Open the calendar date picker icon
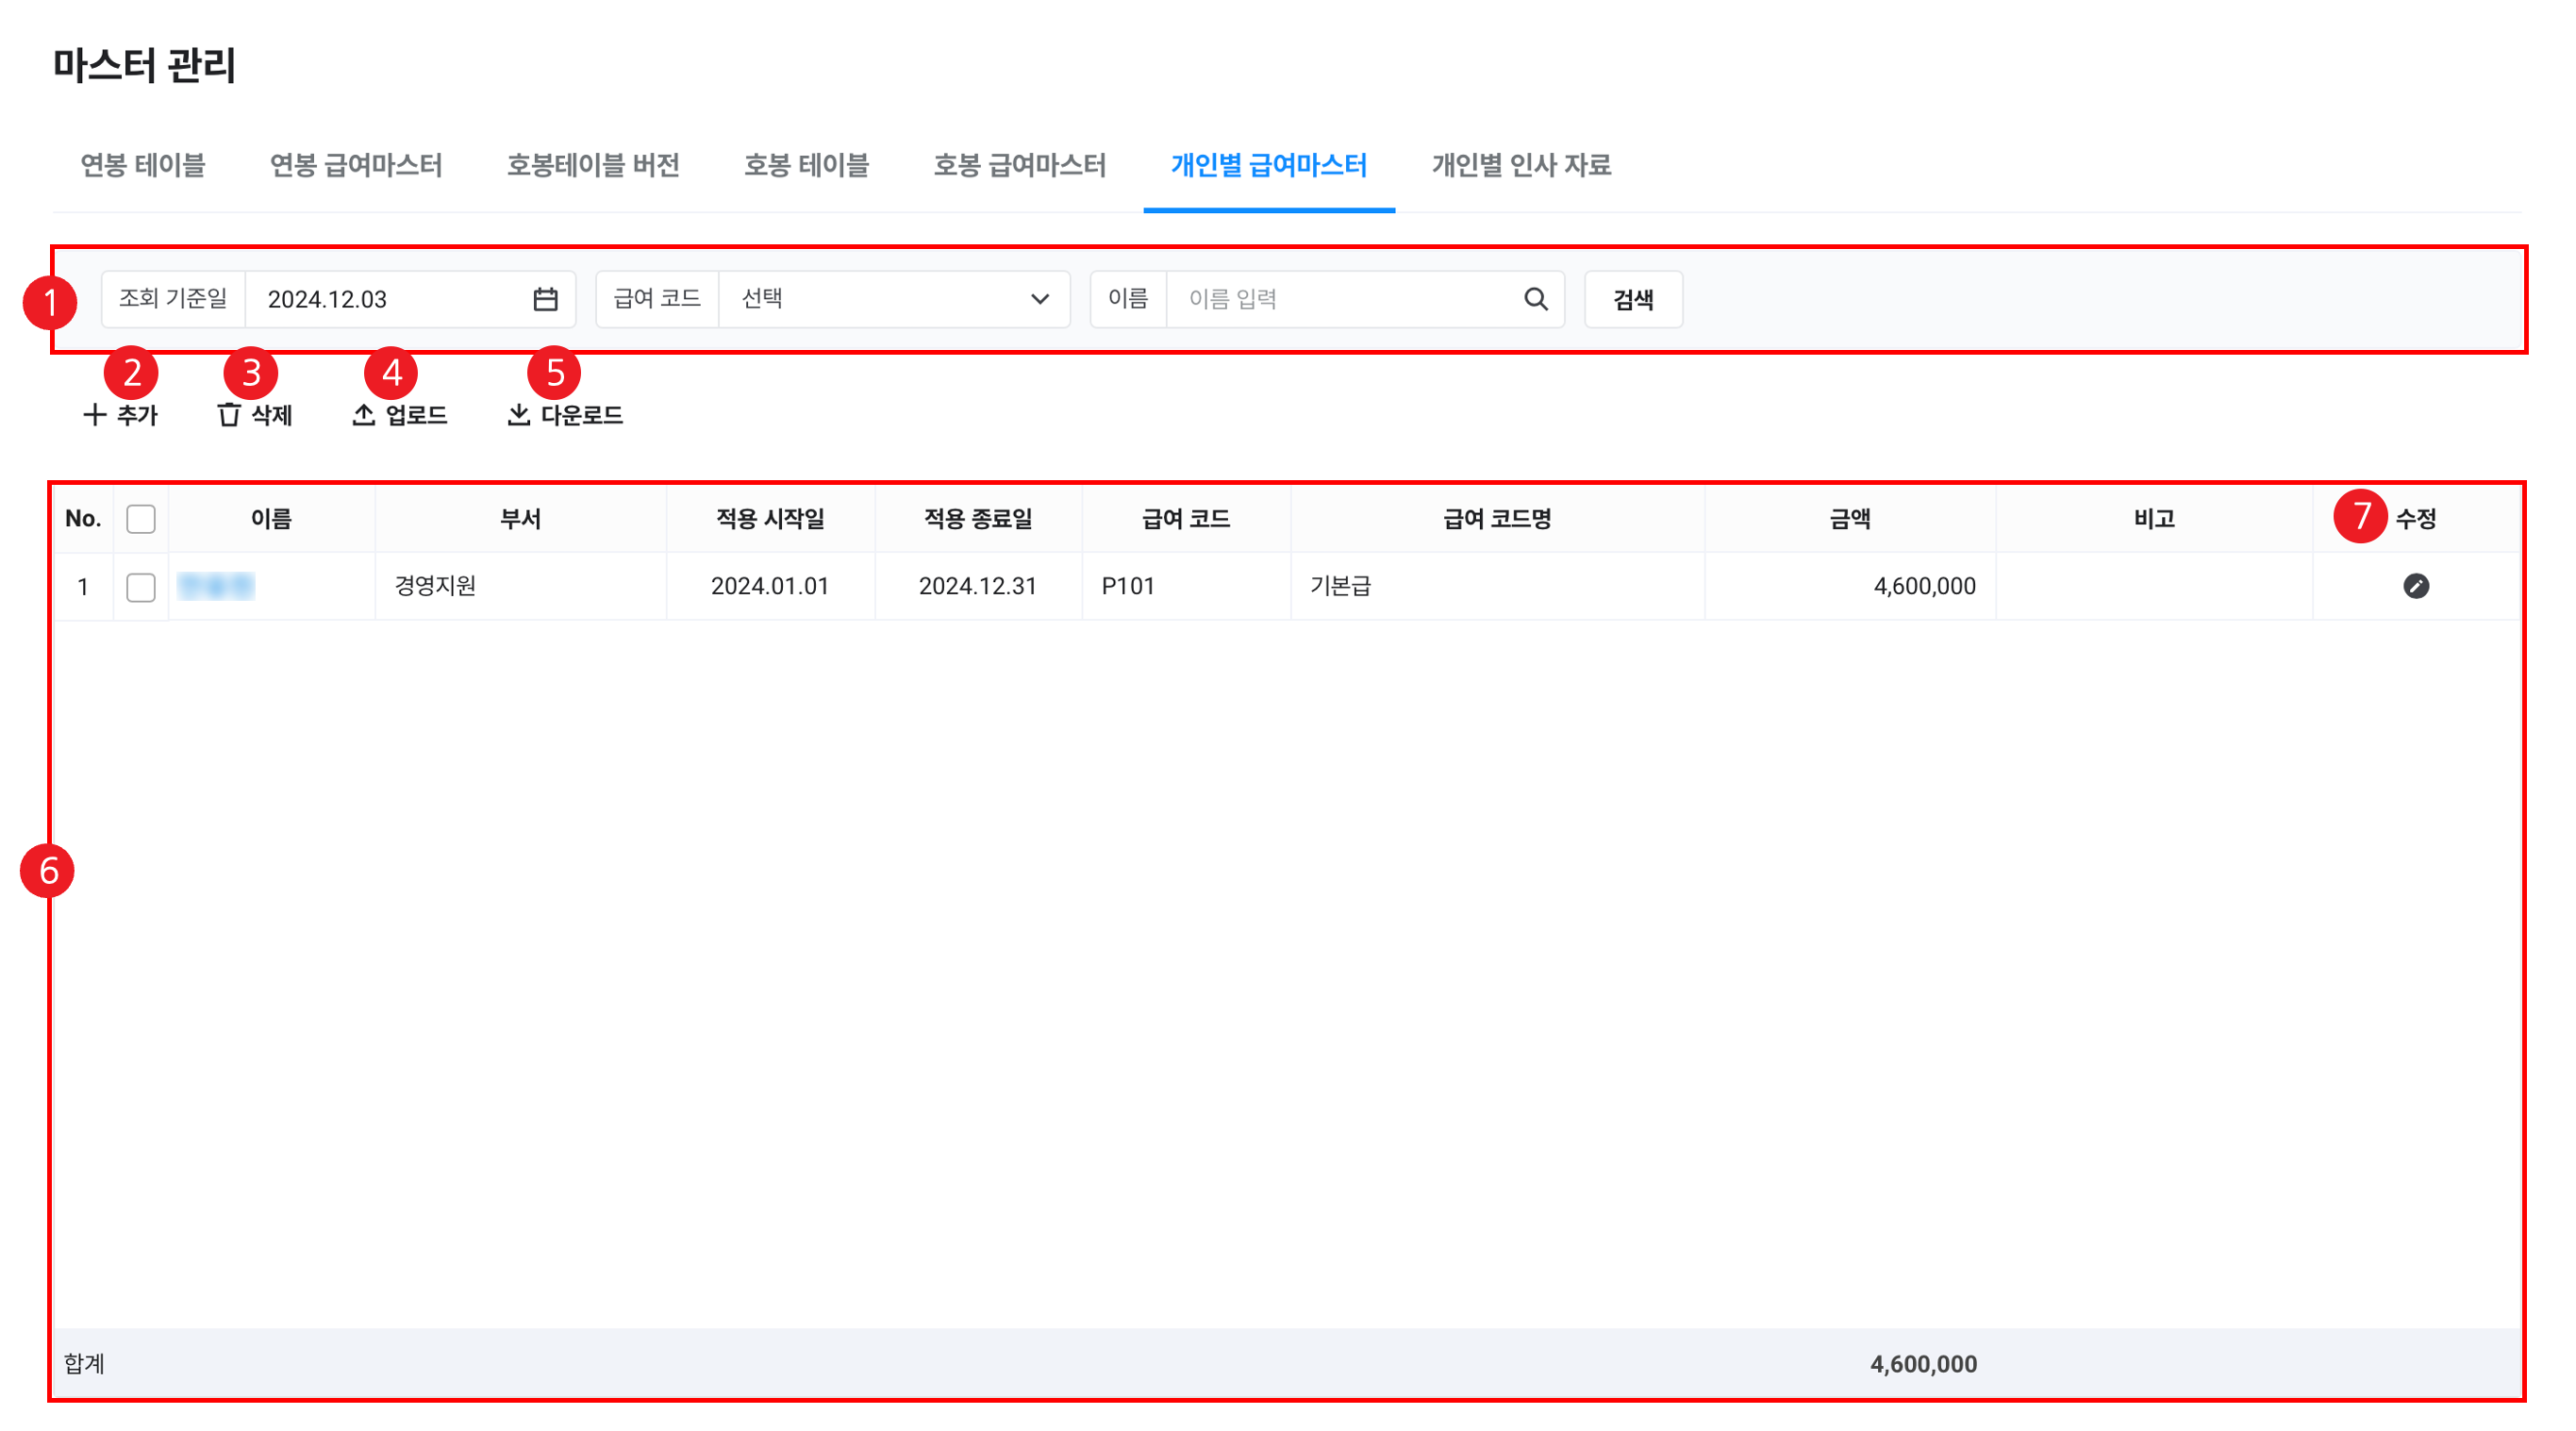The height and width of the screenshot is (1431, 2576). click(545, 299)
